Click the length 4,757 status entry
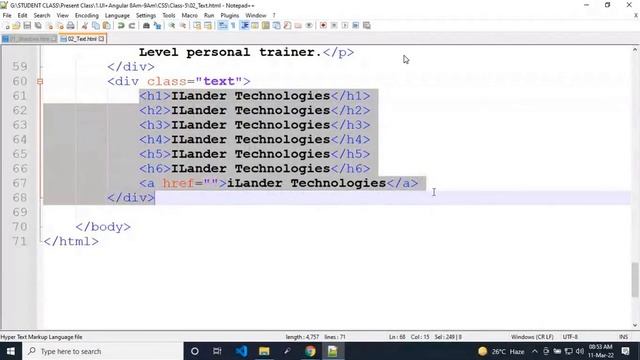This screenshot has height=360, width=640. click(302, 337)
